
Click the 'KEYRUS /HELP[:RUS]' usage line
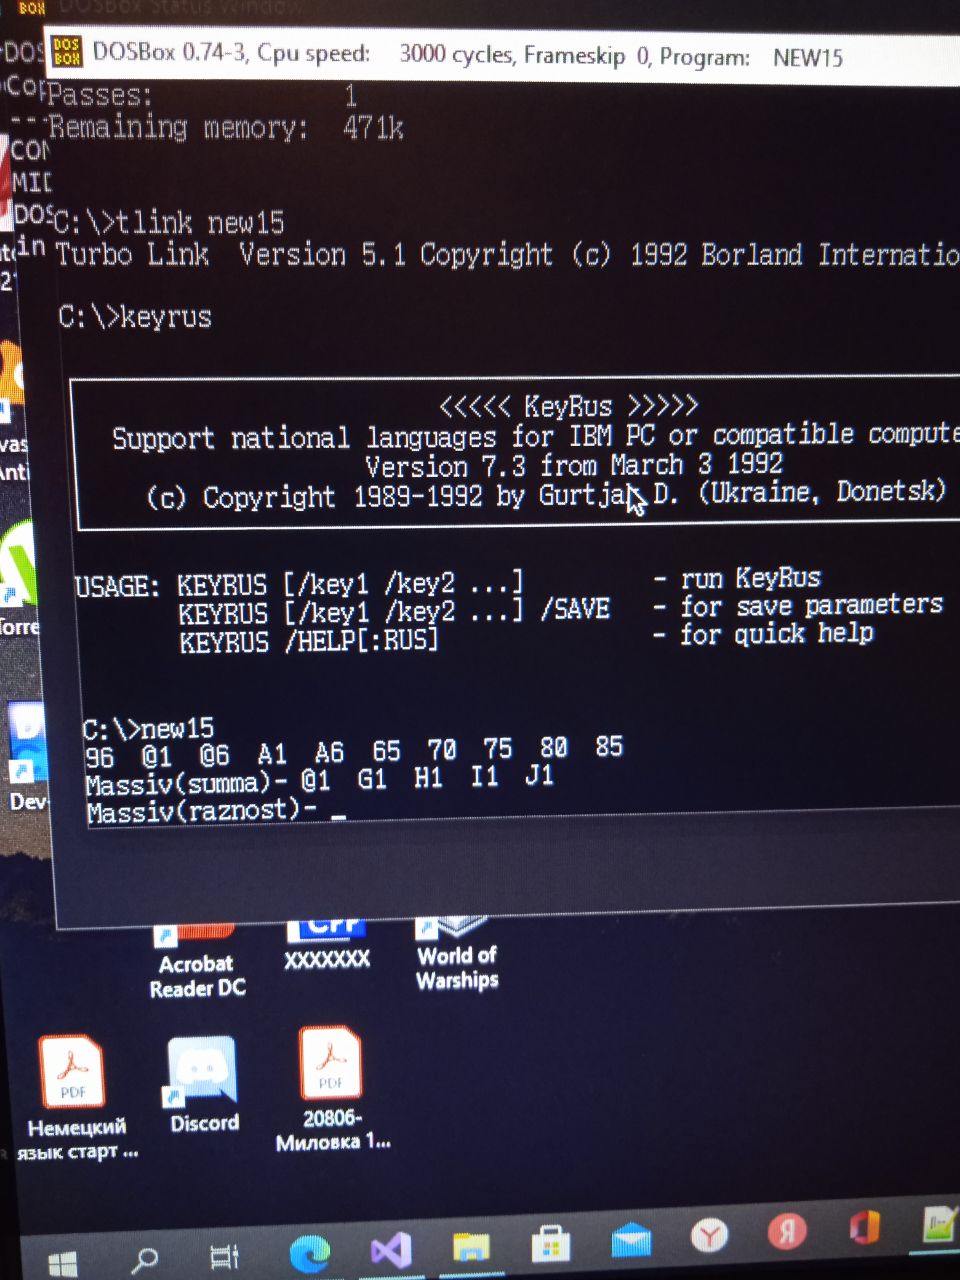[309, 641]
